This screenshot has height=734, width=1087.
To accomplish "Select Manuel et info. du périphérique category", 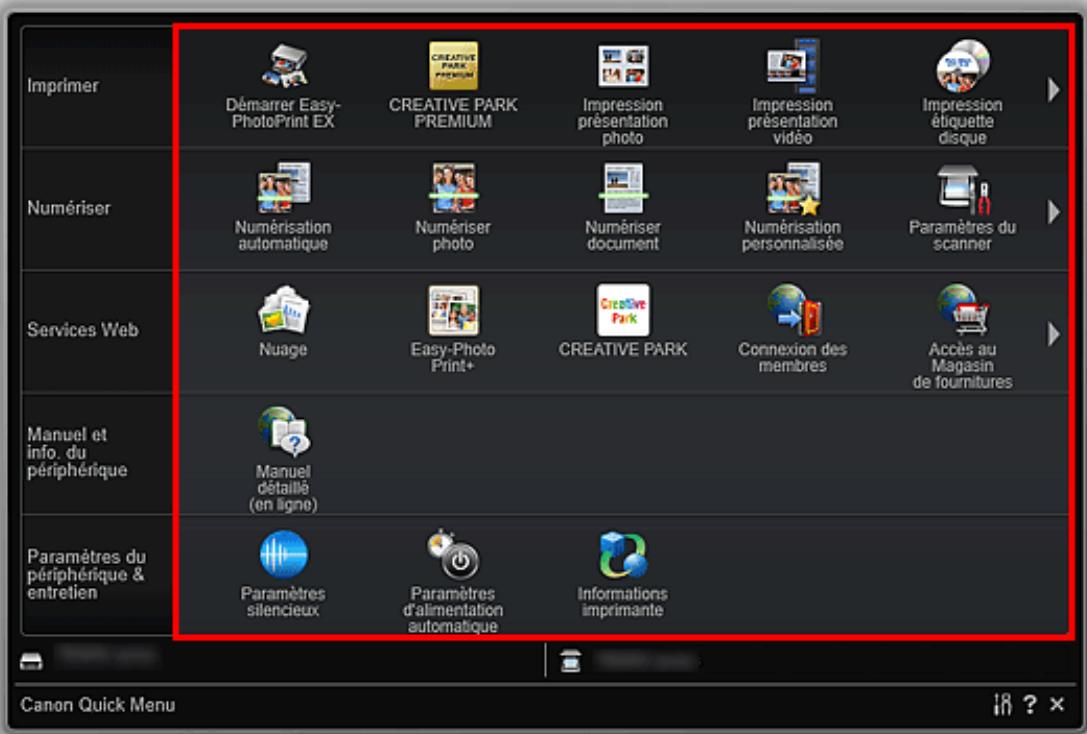I will pyautogui.click(x=98, y=453).
